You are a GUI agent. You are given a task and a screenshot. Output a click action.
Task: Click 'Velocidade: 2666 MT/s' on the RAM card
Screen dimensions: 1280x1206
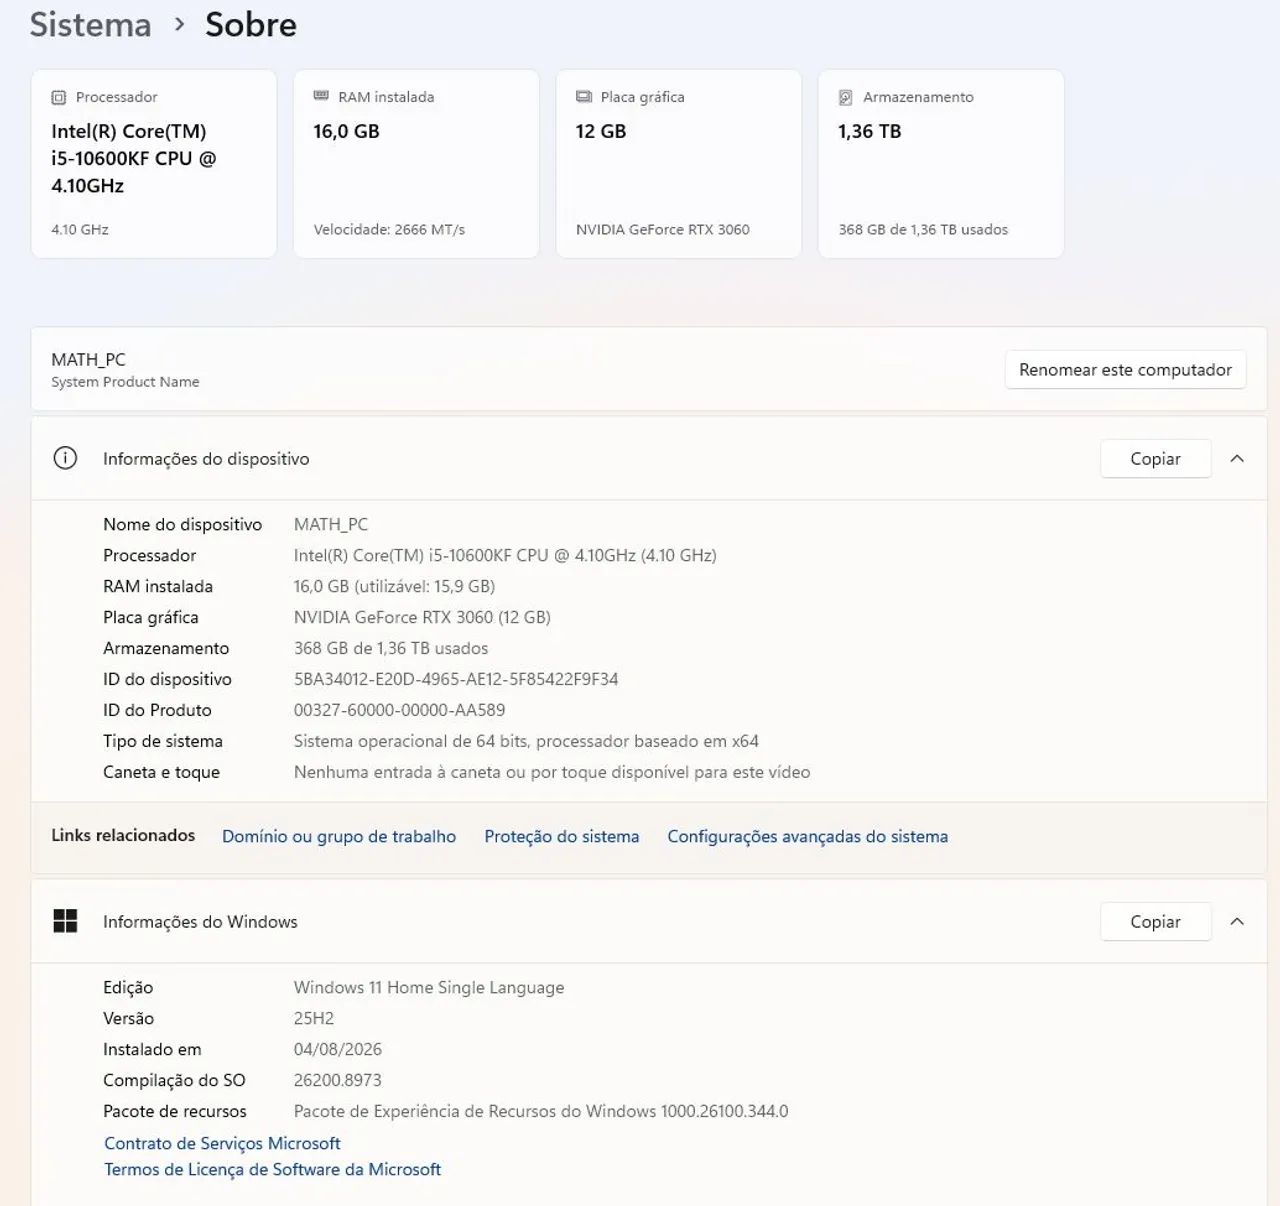pyautogui.click(x=389, y=229)
